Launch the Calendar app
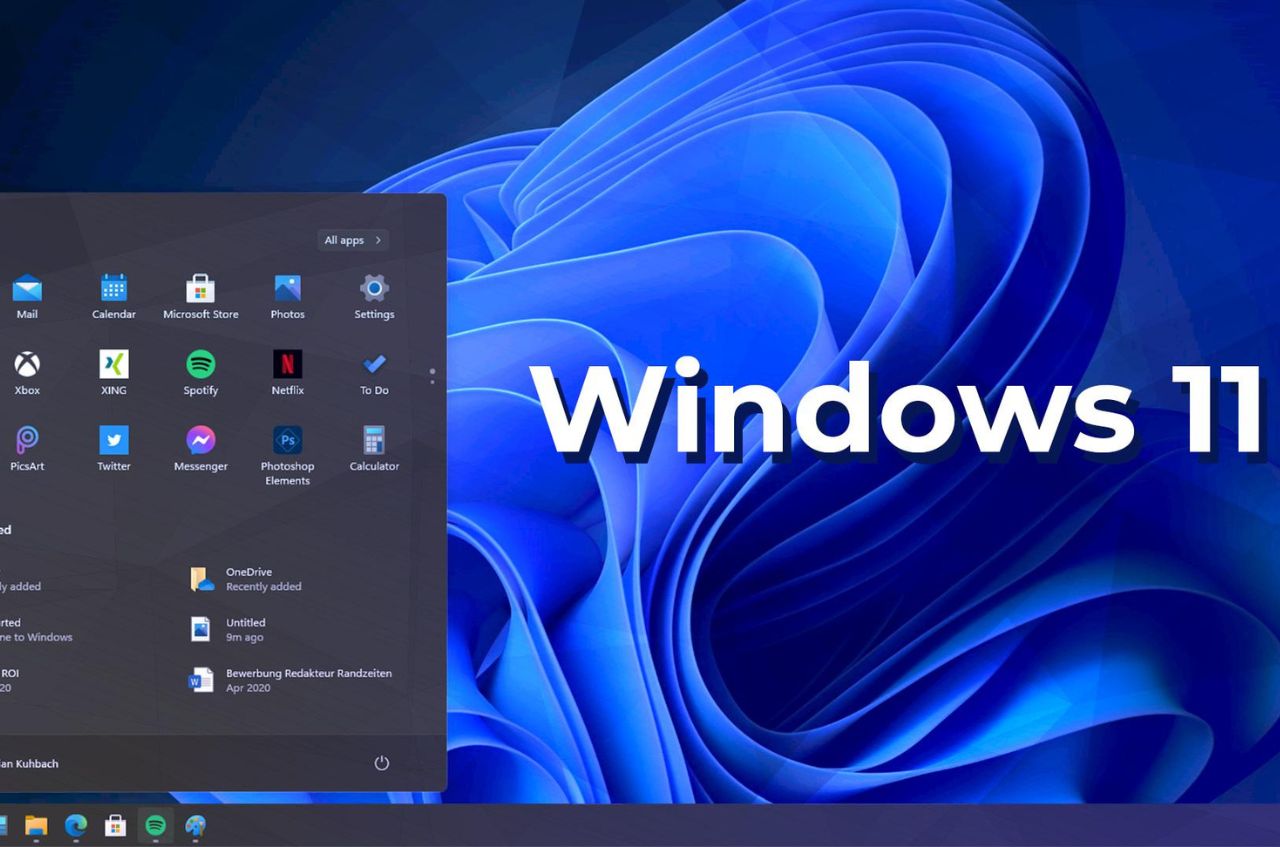The height and width of the screenshot is (847, 1280). pyautogui.click(x=114, y=297)
